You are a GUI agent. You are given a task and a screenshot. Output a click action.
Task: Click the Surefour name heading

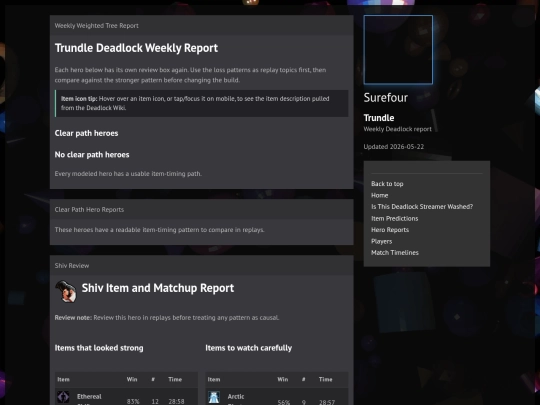(x=386, y=98)
